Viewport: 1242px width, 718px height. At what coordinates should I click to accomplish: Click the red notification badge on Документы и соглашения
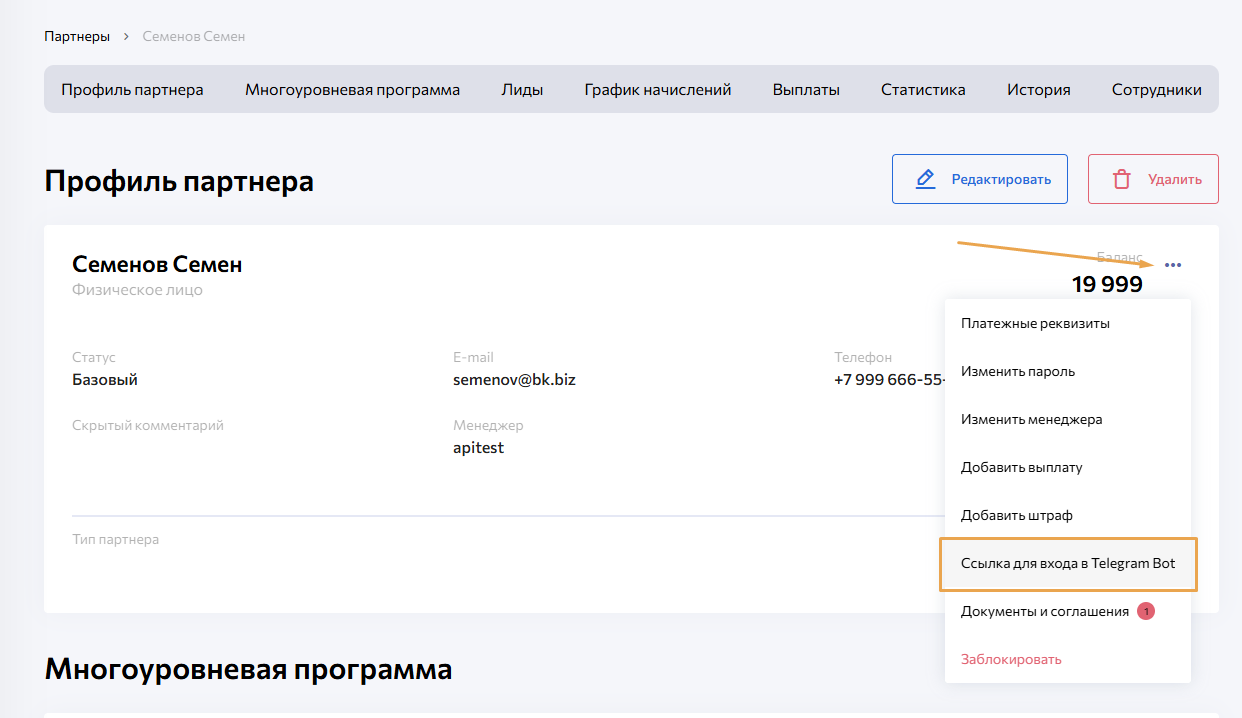(1145, 611)
